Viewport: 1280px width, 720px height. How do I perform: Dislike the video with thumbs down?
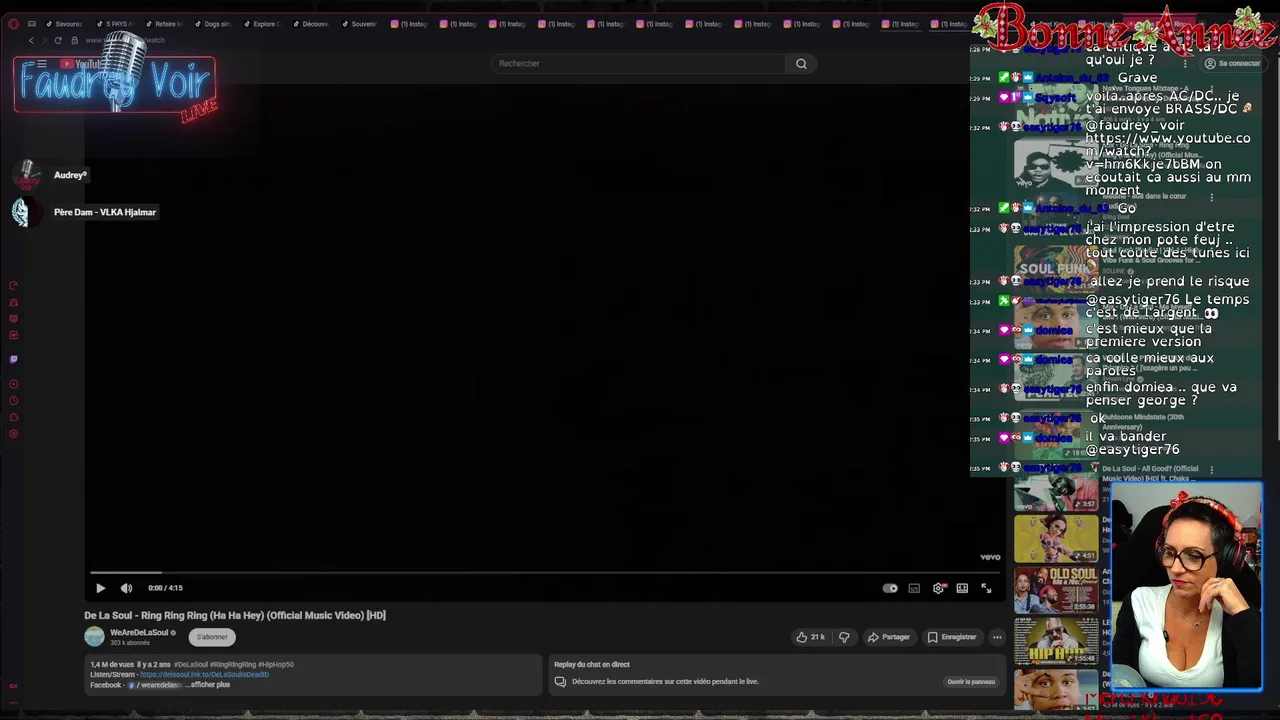pos(844,637)
